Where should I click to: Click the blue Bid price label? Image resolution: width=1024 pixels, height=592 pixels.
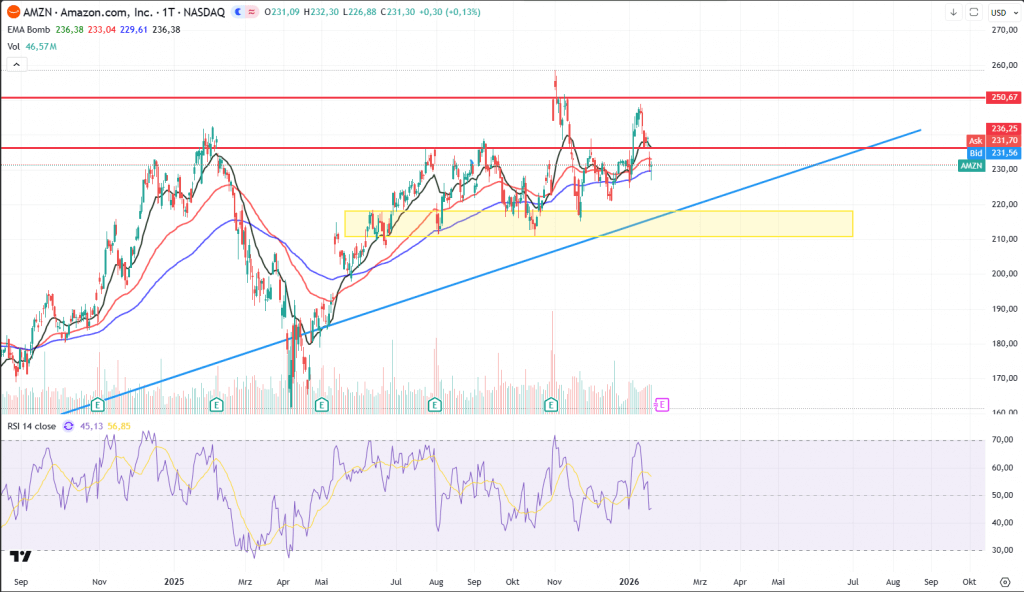[976, 153]
